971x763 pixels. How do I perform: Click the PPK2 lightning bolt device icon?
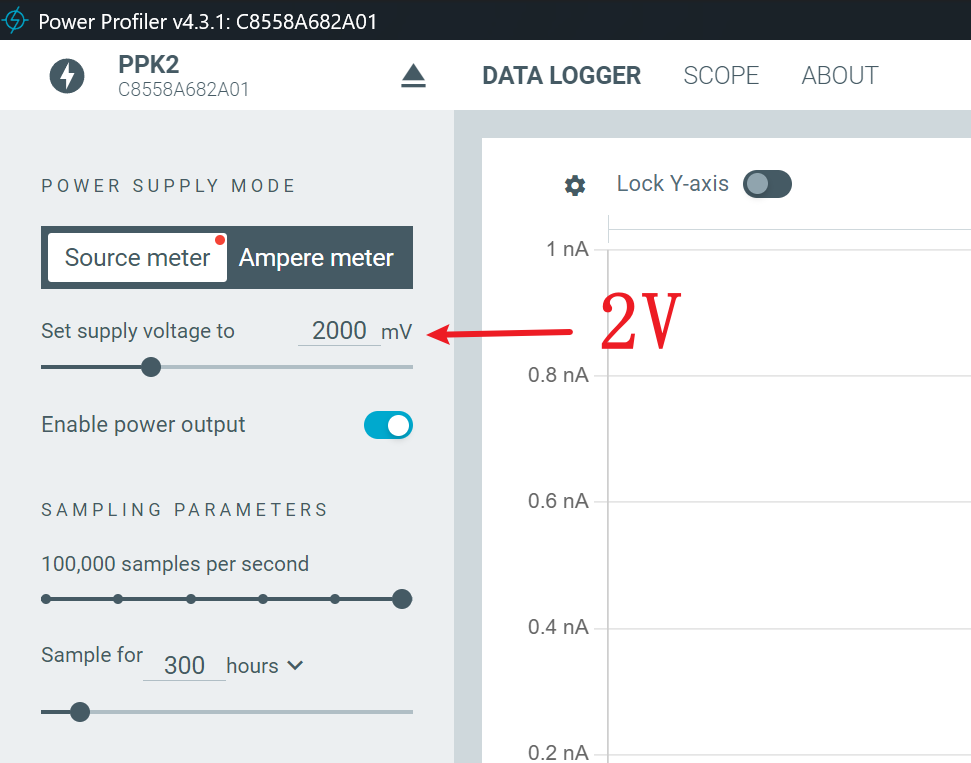click(67, 76)
